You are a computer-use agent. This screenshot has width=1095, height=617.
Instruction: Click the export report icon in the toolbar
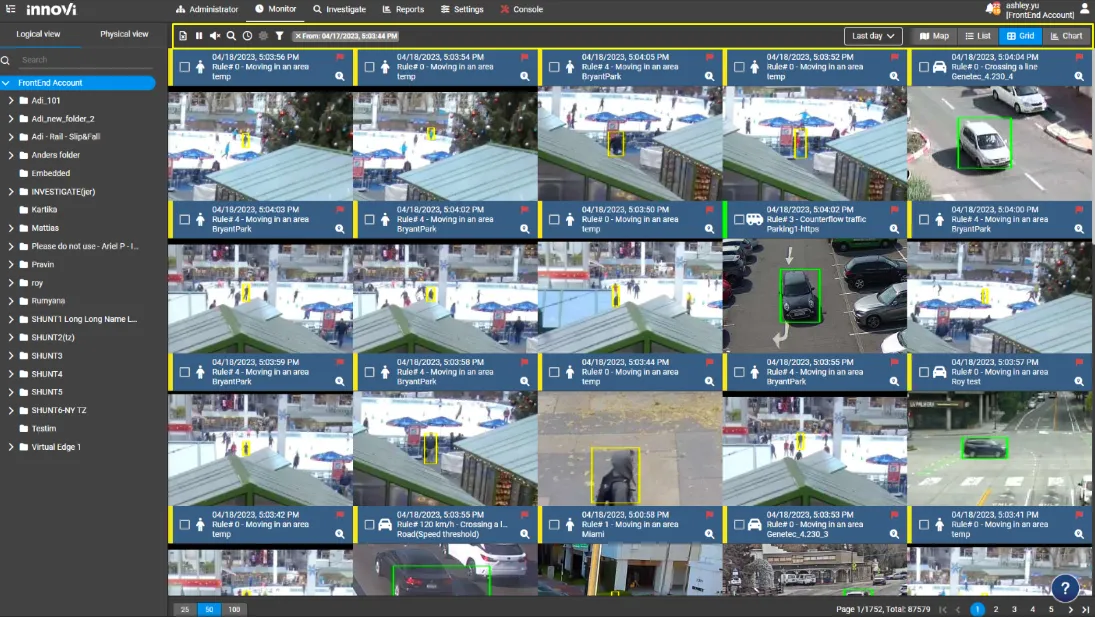click(183, 36)
